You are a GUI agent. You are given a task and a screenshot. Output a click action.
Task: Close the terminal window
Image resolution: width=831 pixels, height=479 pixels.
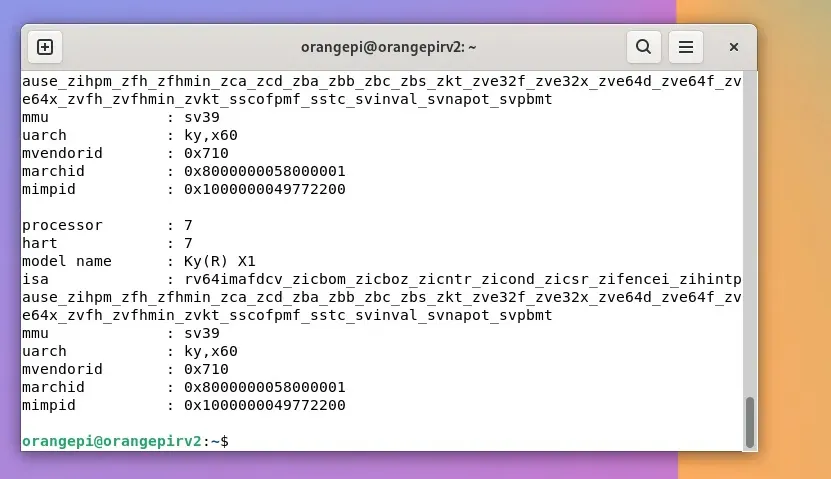[x=733, y=47]
